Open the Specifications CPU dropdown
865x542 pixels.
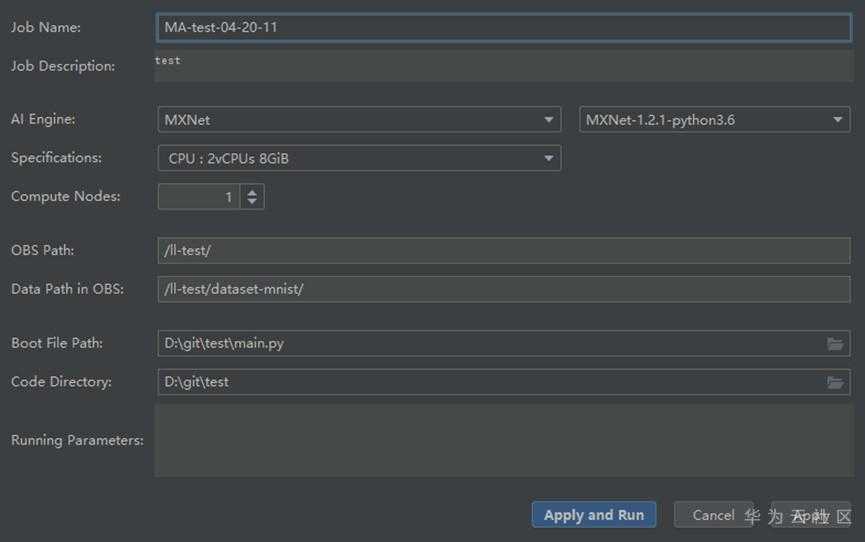[x=360, y=158]
